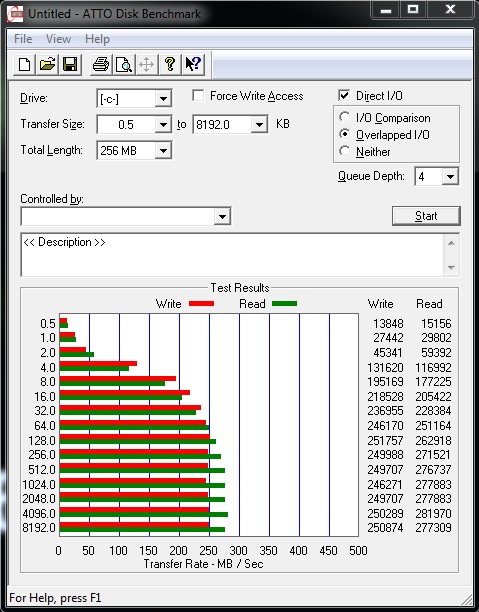
Task: Expand the Drive dropdown showing [-c-]
Action: 163,98
